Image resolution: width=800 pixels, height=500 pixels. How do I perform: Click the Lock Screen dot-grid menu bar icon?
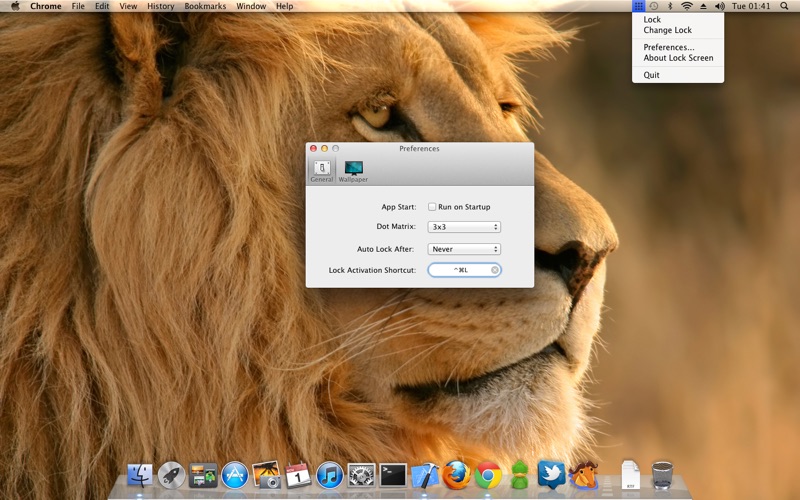[x=638, y=6]
